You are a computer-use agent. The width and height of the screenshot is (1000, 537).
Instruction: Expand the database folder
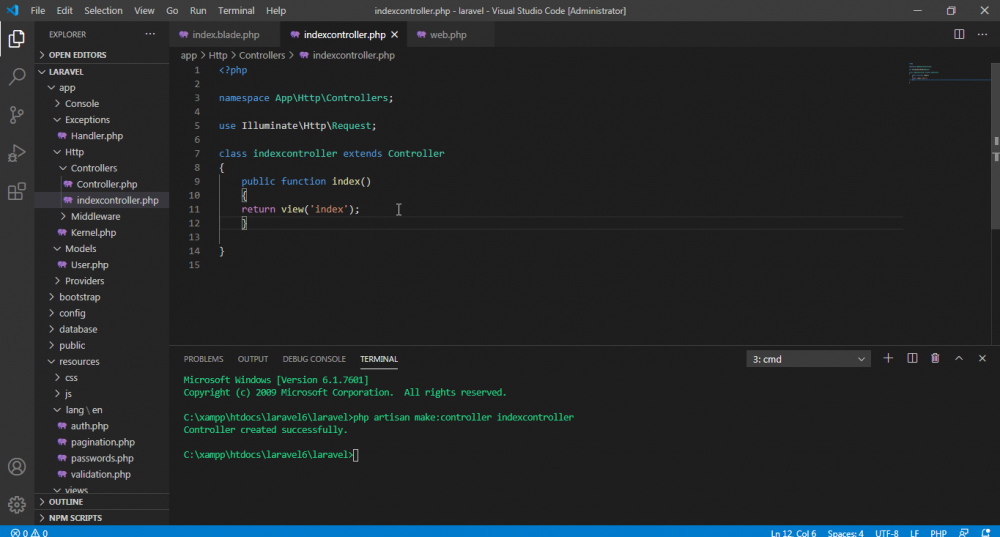click(102, 329)
